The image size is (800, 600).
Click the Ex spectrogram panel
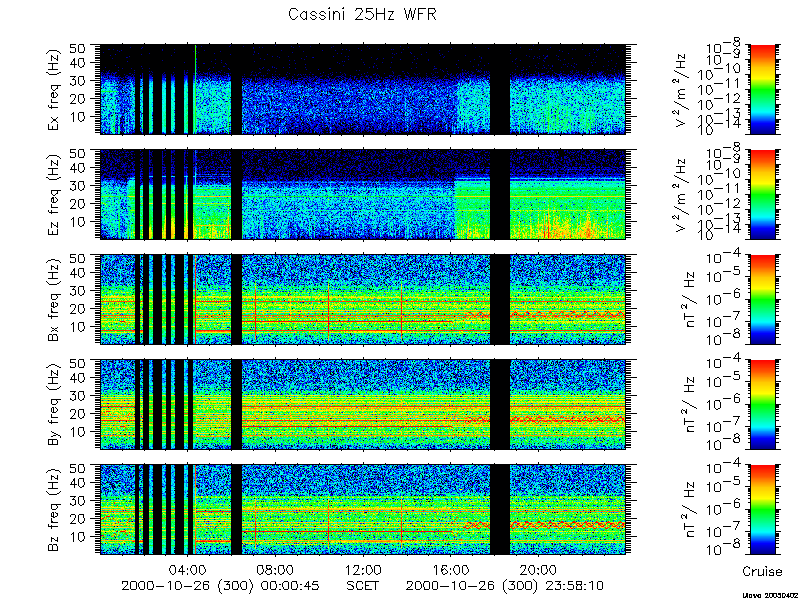point(363,89)
